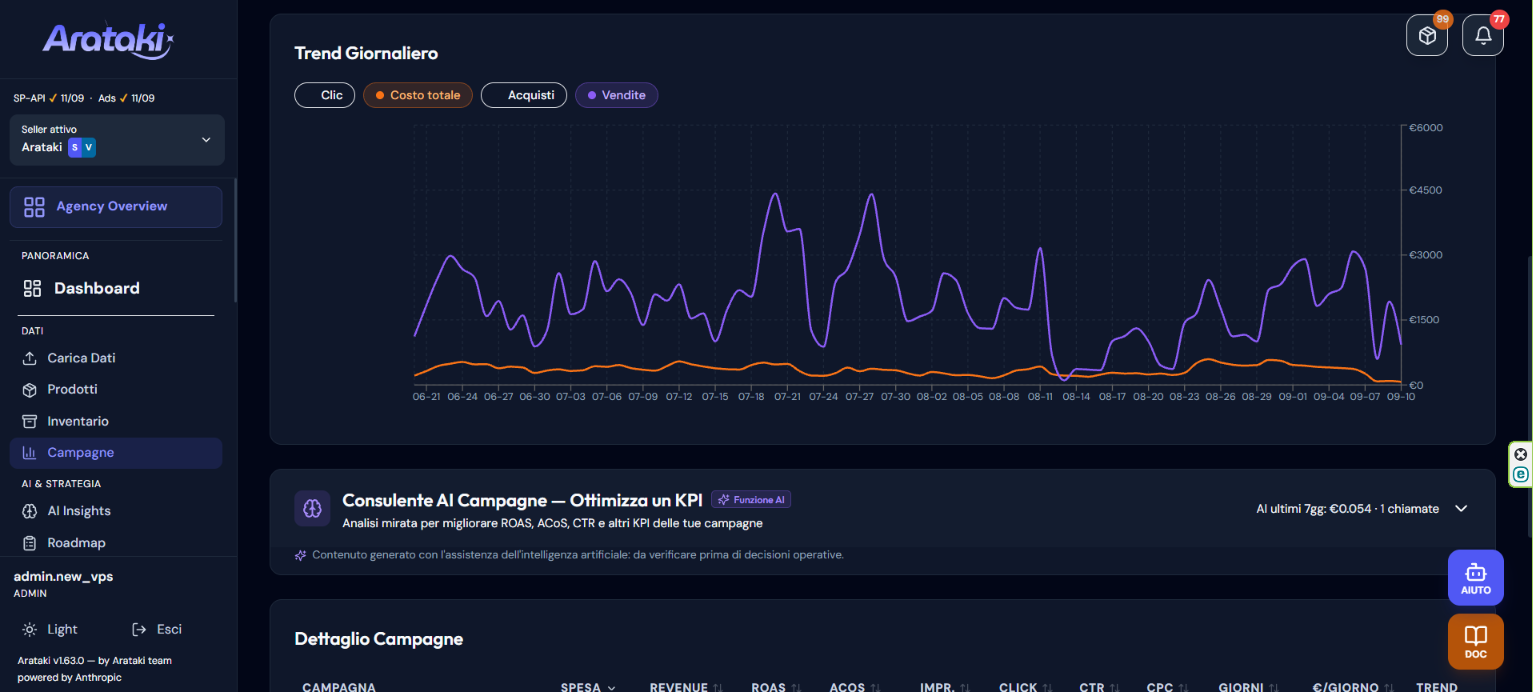The height and width of the screenshot is (692, 1533).
Task: Open the AI Insights page
Action: click(x=116, y=511)
